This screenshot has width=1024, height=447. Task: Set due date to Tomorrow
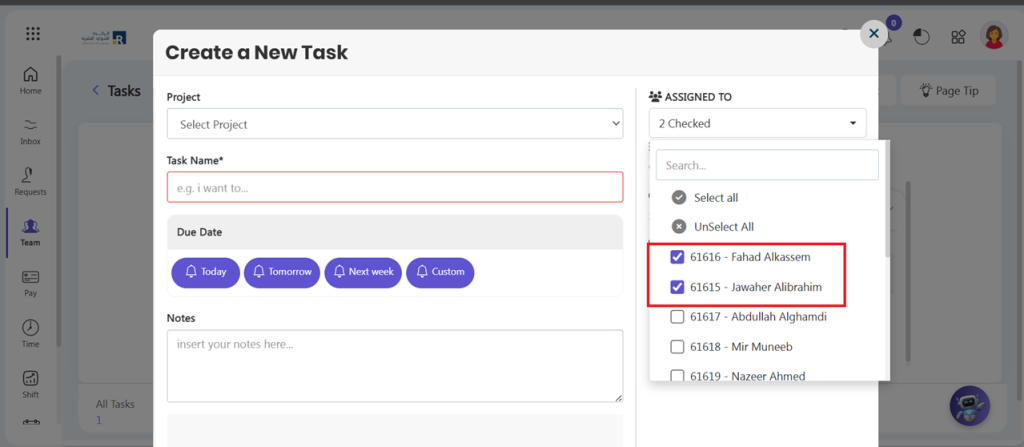tap(282, 272)
